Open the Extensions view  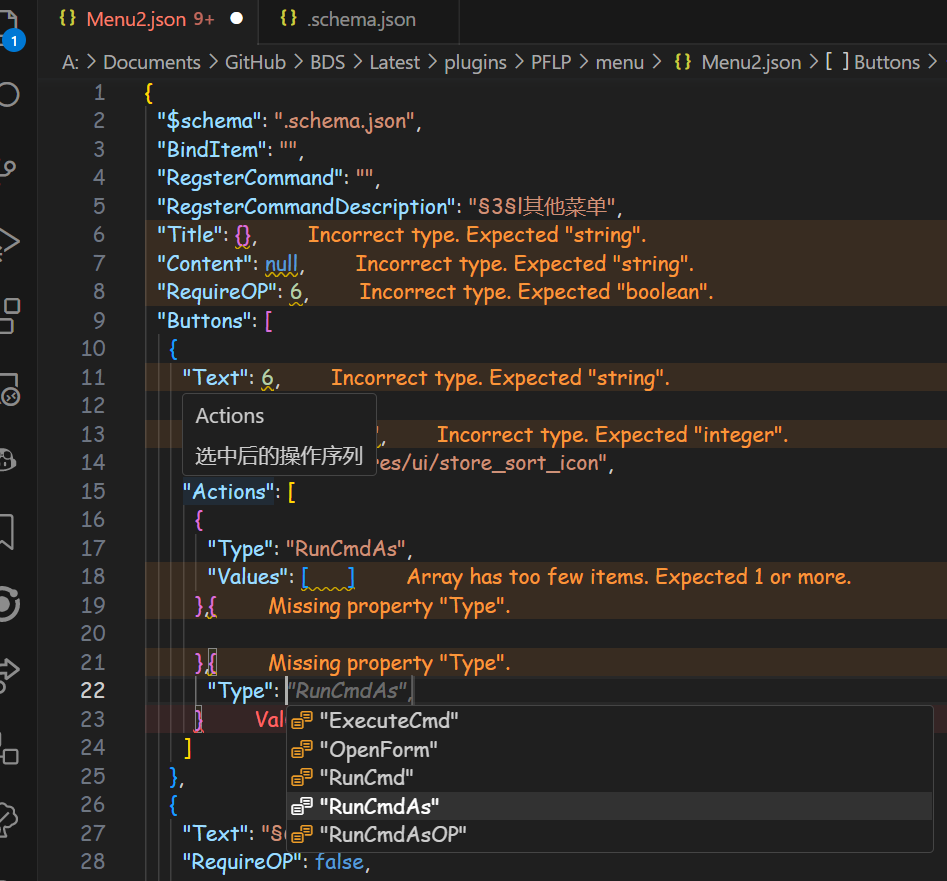tap(10, 314)
